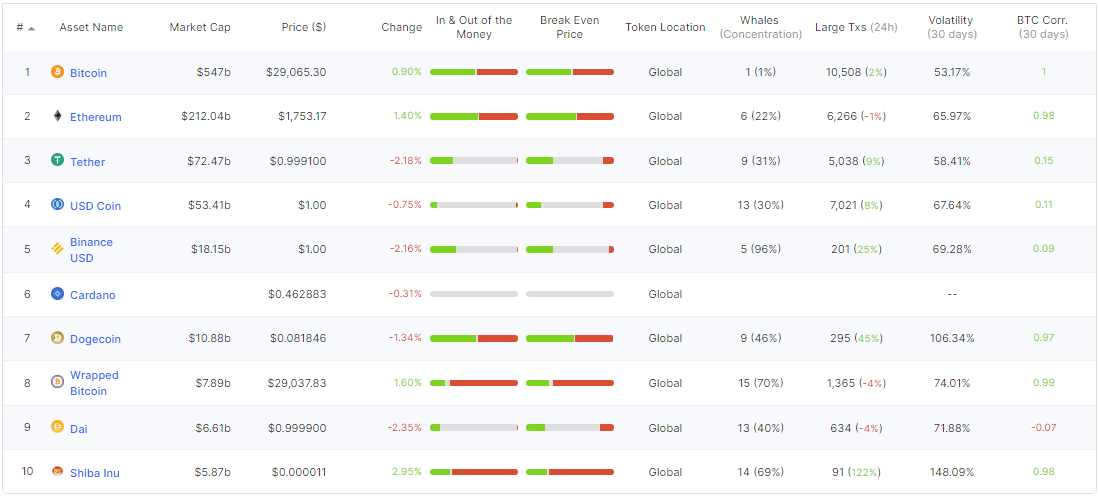Click the Cardano icon
Screen dimensions: 1099x497
tap(57, 294)
